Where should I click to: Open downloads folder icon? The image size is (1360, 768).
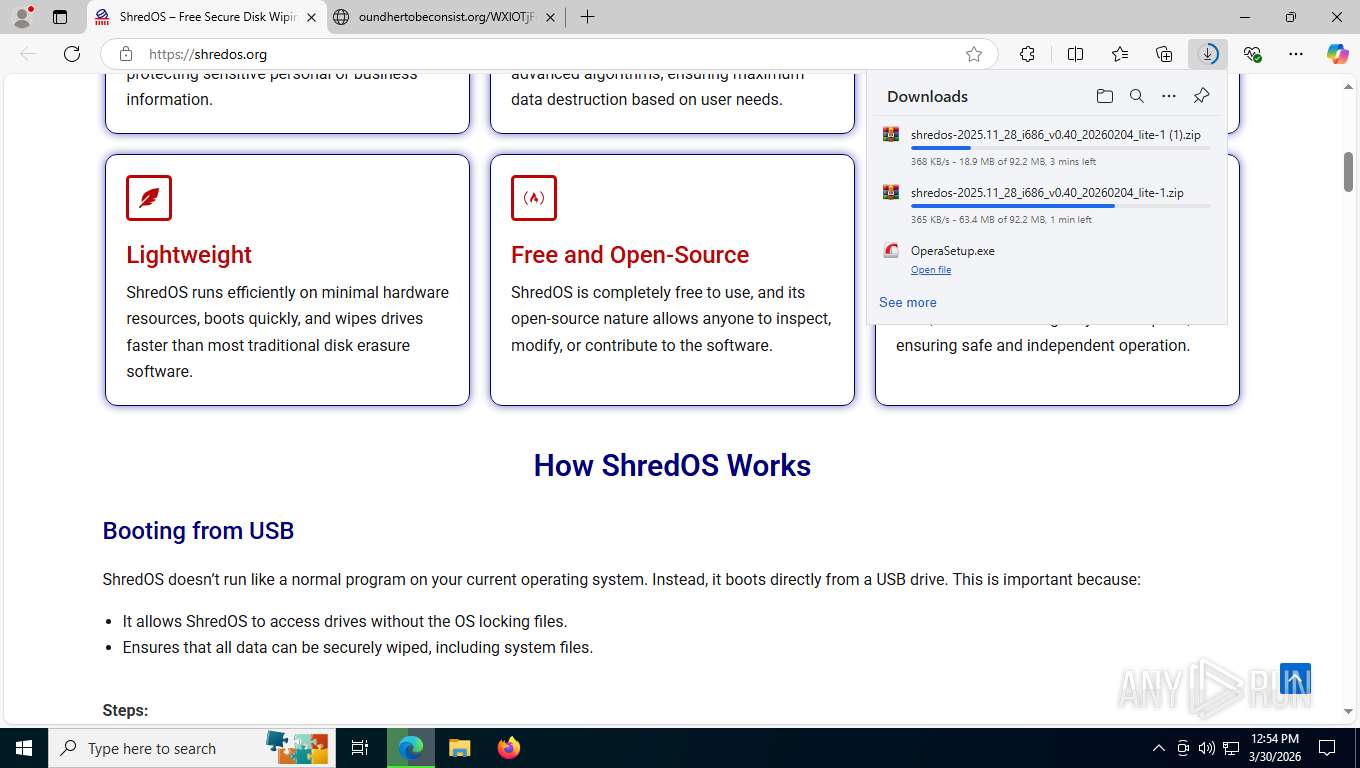(1104, 96)
